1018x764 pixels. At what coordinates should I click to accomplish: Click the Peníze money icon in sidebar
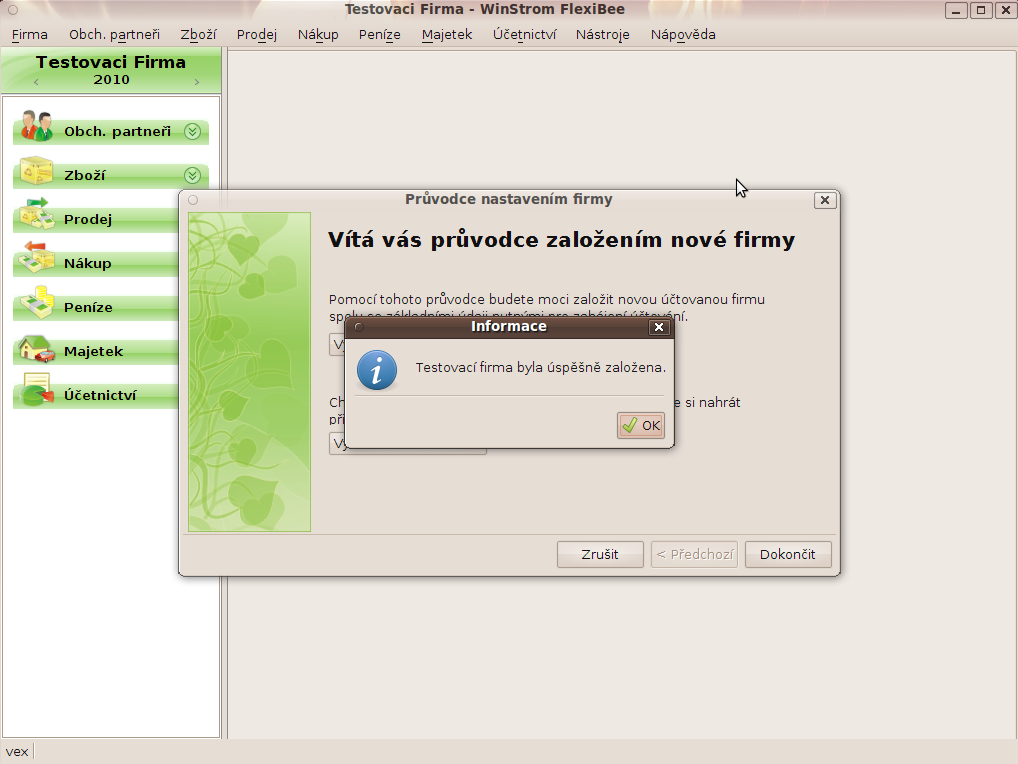tap(36, 302)
